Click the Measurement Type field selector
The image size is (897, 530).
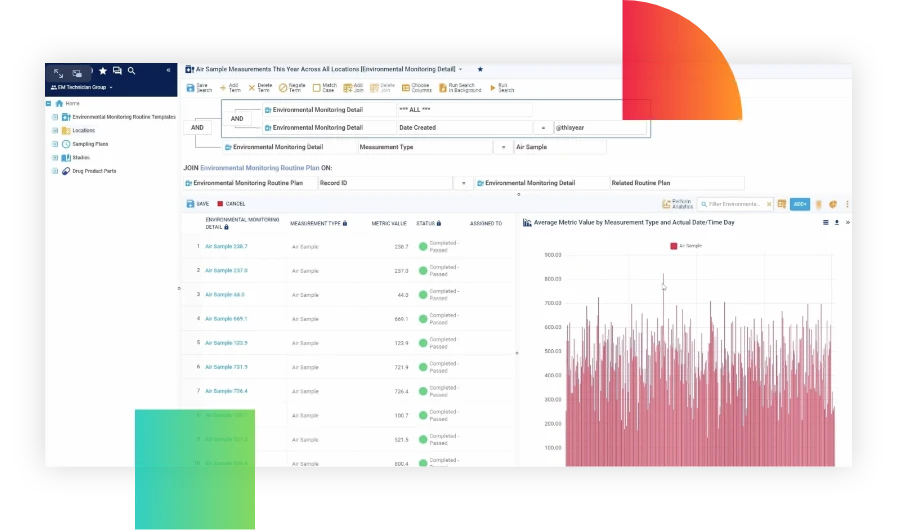click(424, 147)
